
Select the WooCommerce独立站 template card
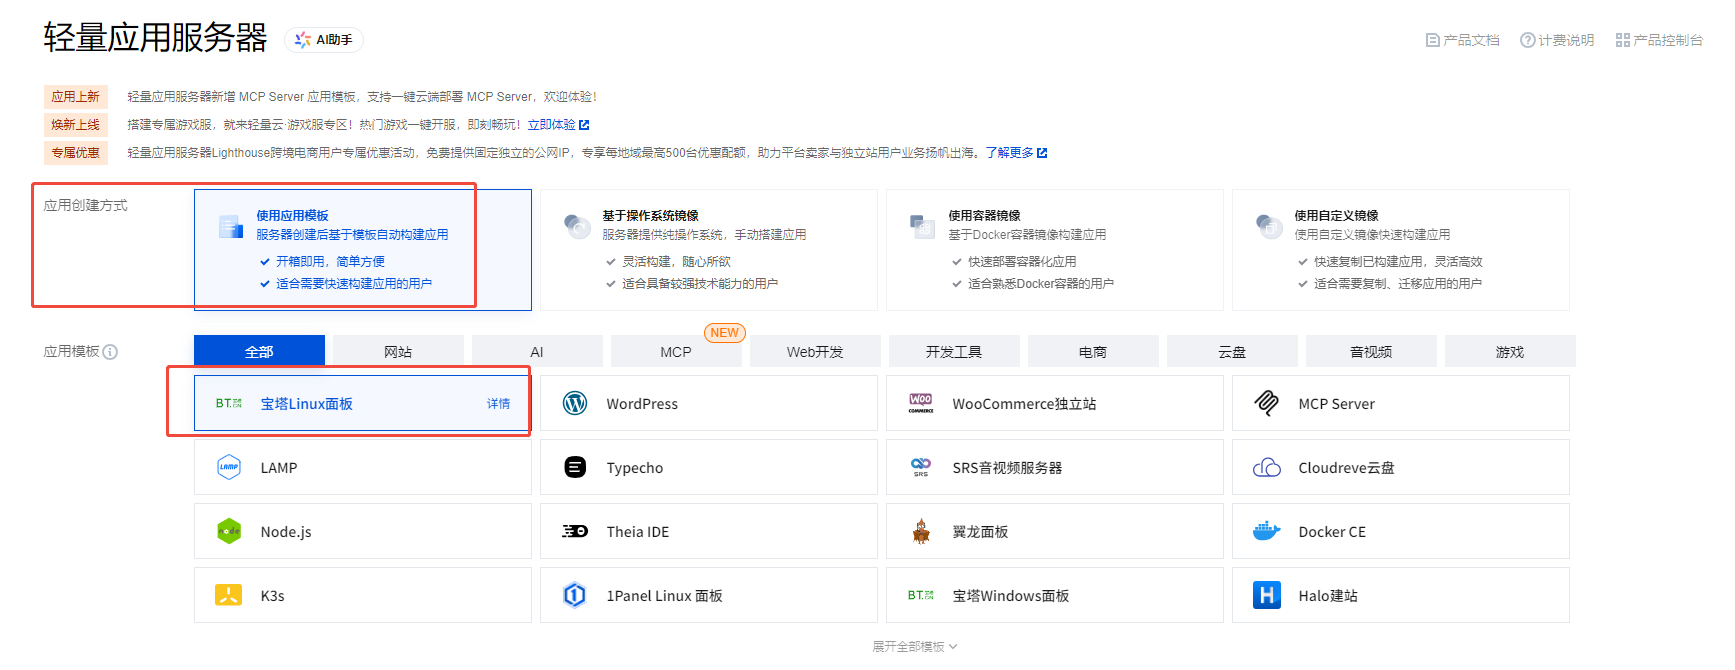pyautogui.click(x=1055, y=403)
